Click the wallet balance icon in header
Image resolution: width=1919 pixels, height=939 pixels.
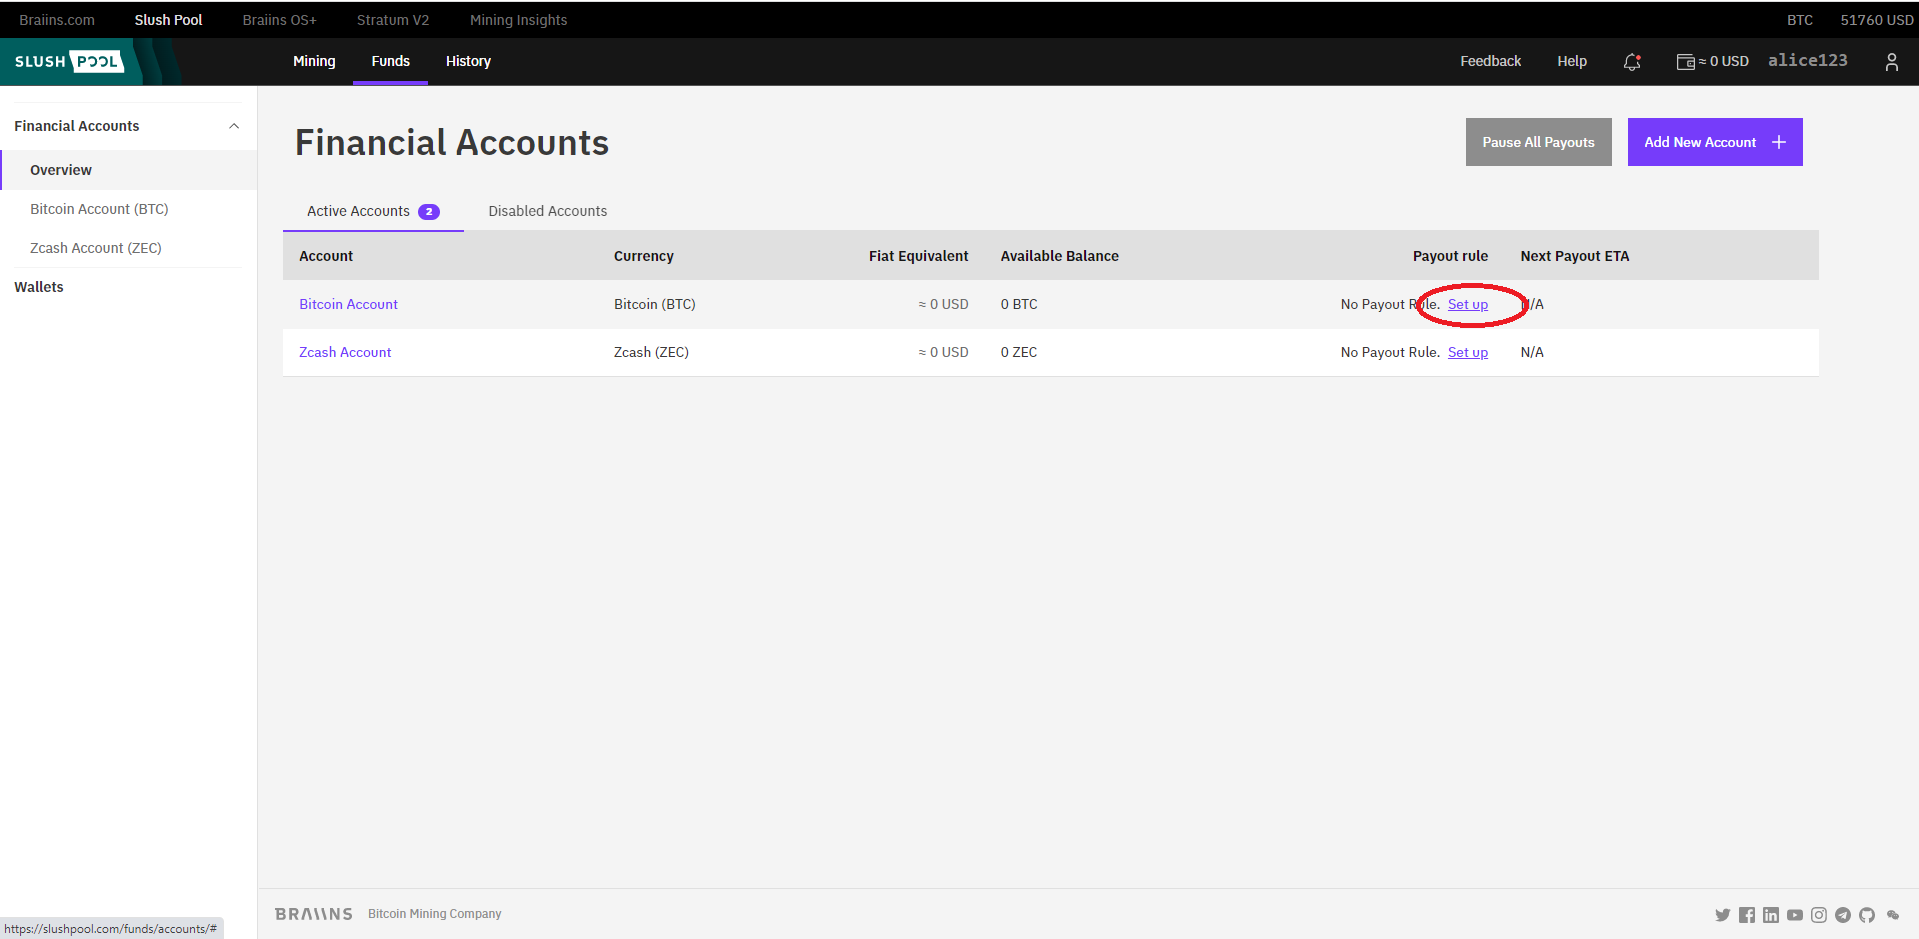point(1685,62)
